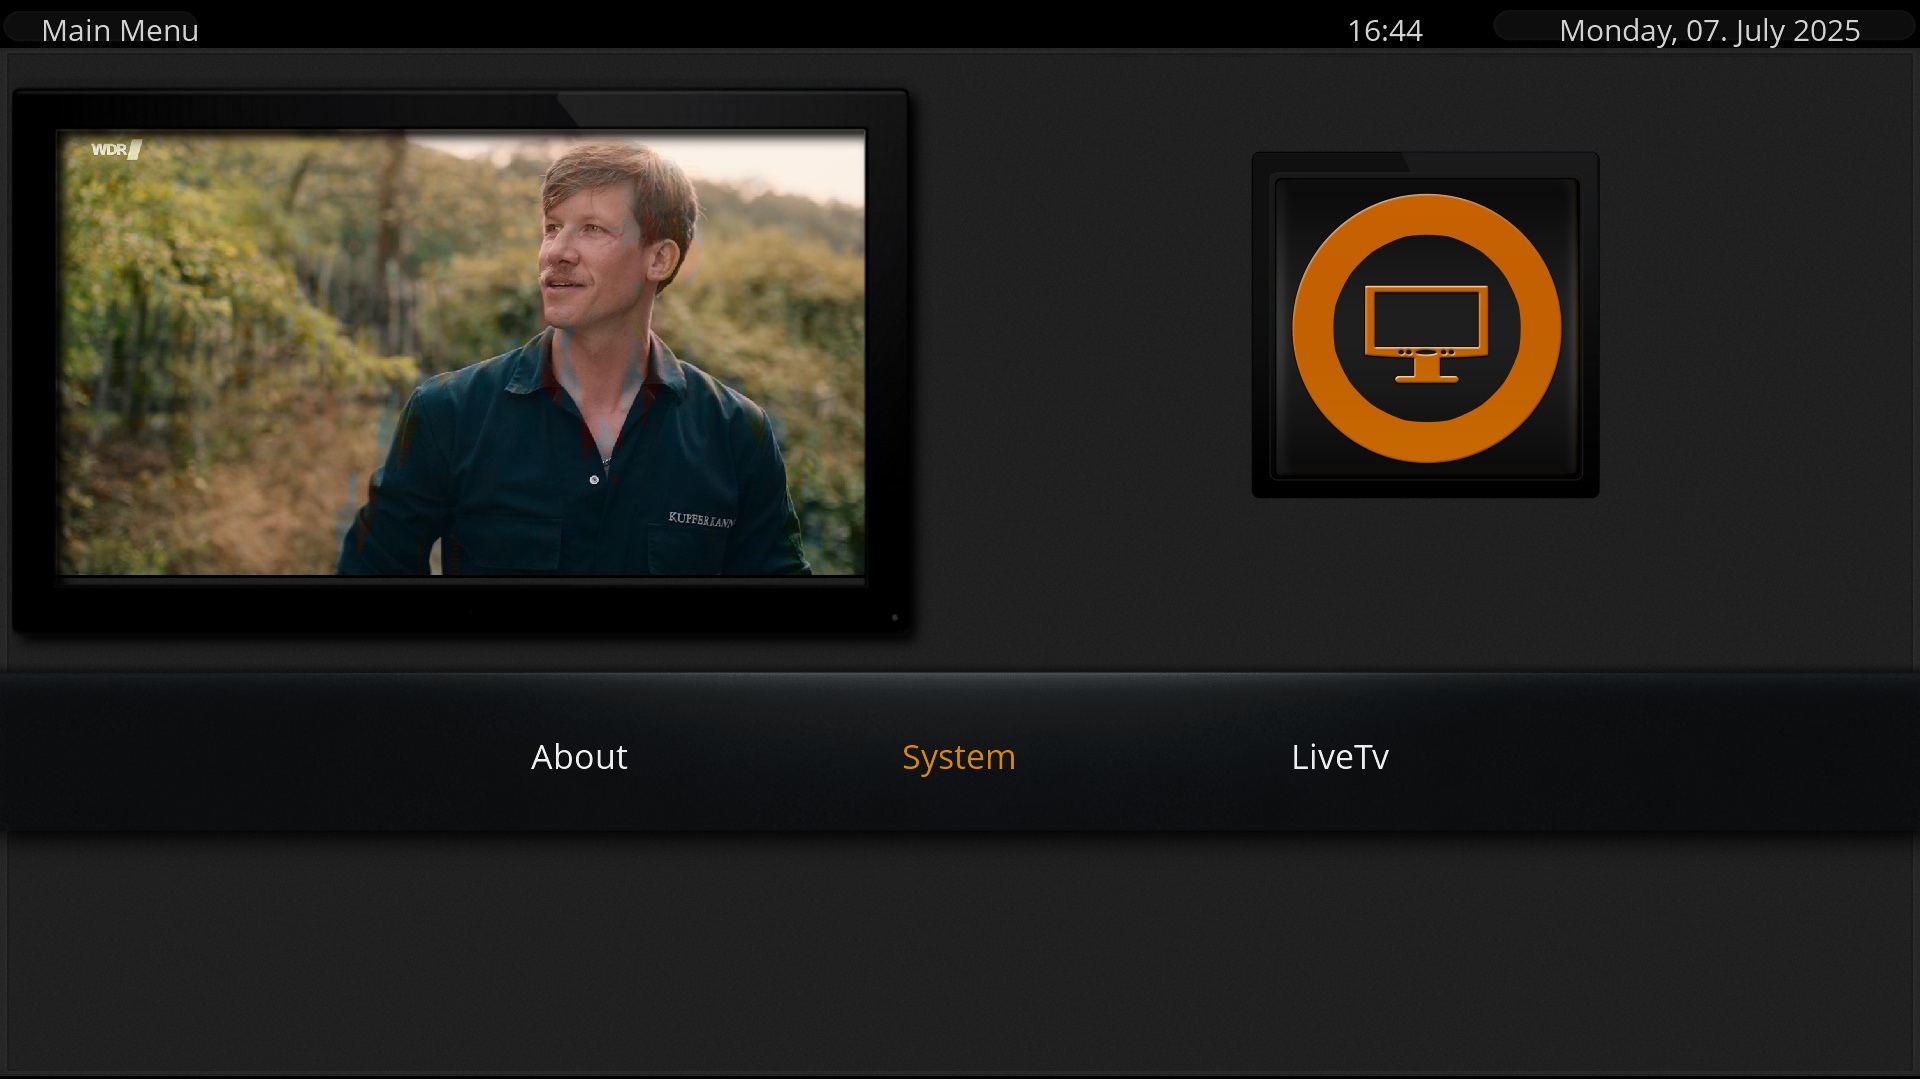Viewport: 1920px width, 1080px height.
Task: Select the About menu entry
Action: (579, 757)
